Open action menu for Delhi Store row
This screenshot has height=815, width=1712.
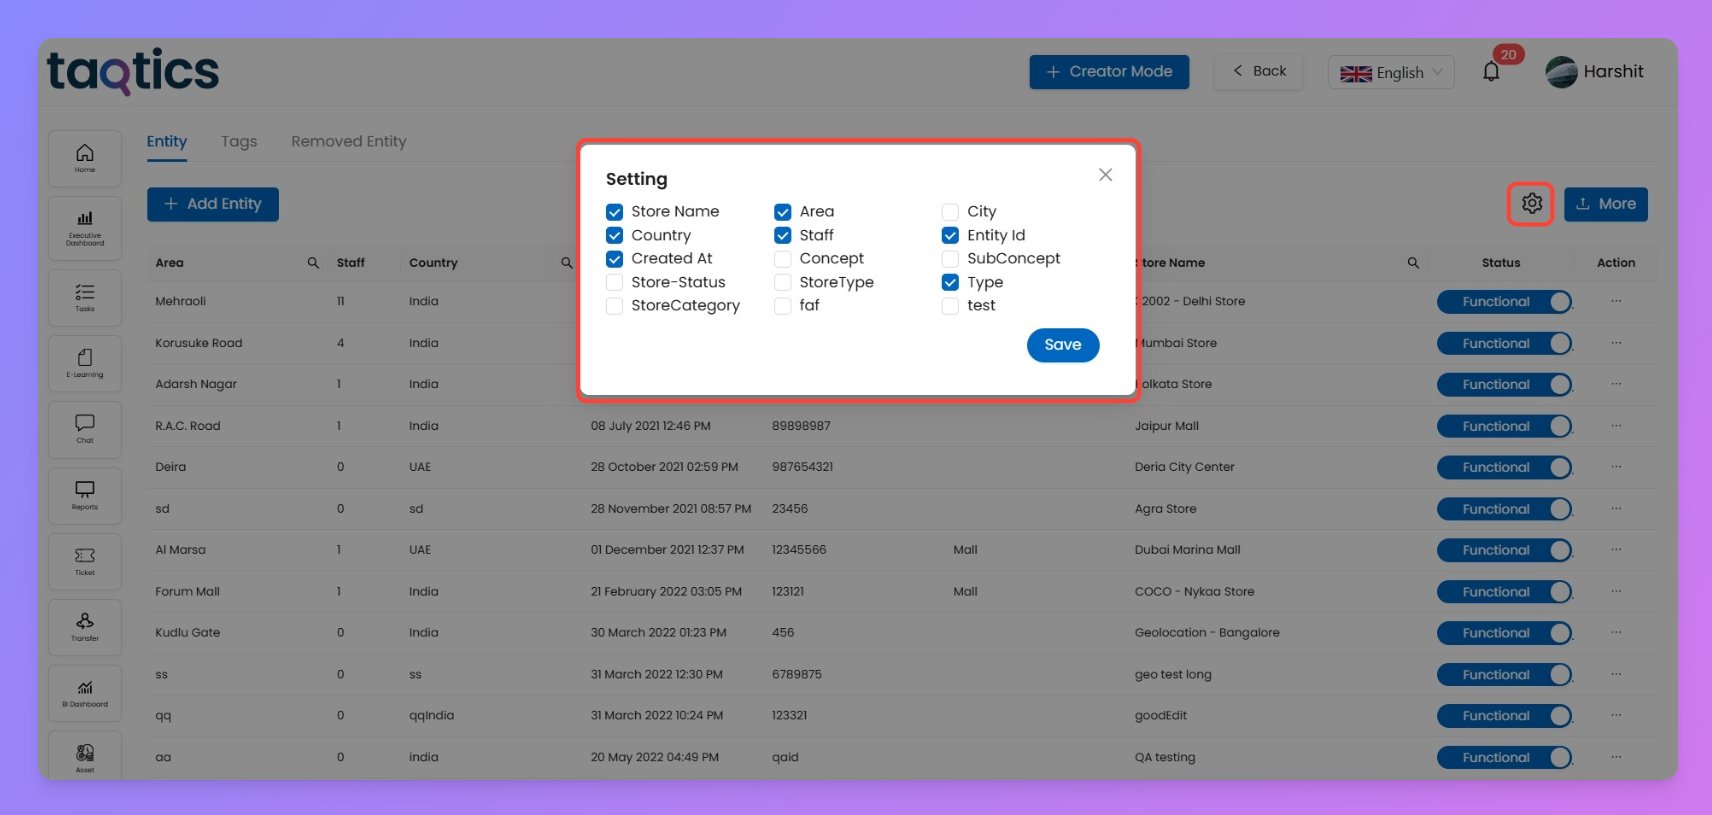pyautogui.click(x=1616, y=301)
